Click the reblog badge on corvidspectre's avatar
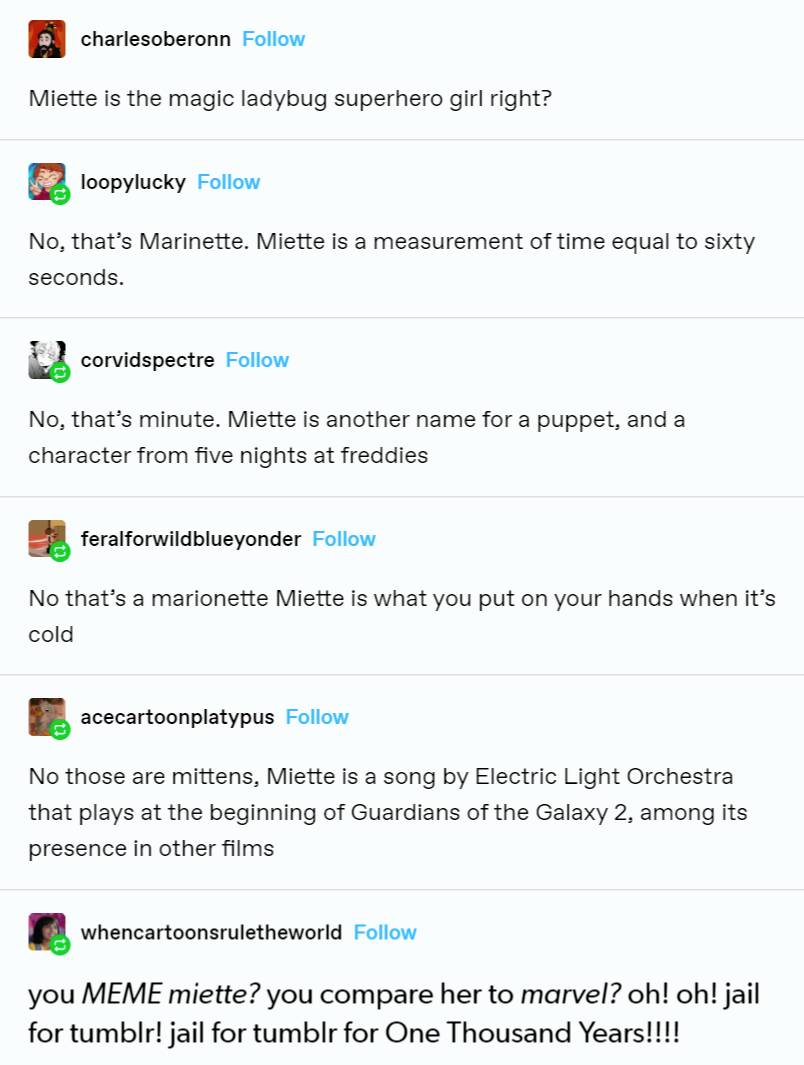 pos(60,374)
